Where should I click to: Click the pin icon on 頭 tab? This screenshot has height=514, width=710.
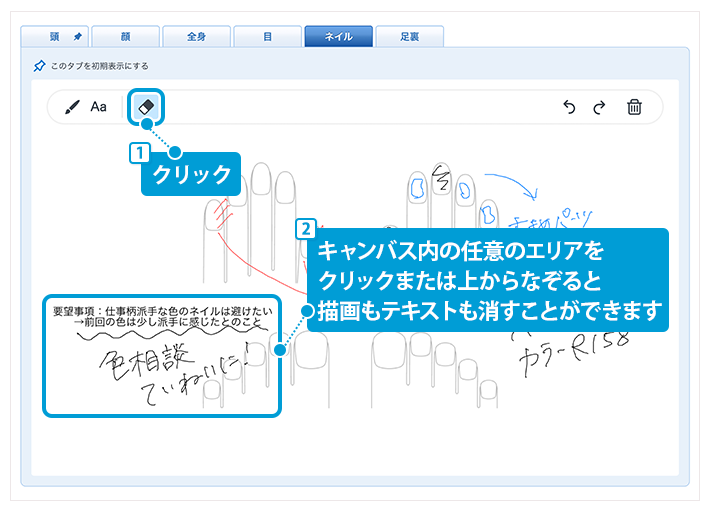(x=78, y=37)
